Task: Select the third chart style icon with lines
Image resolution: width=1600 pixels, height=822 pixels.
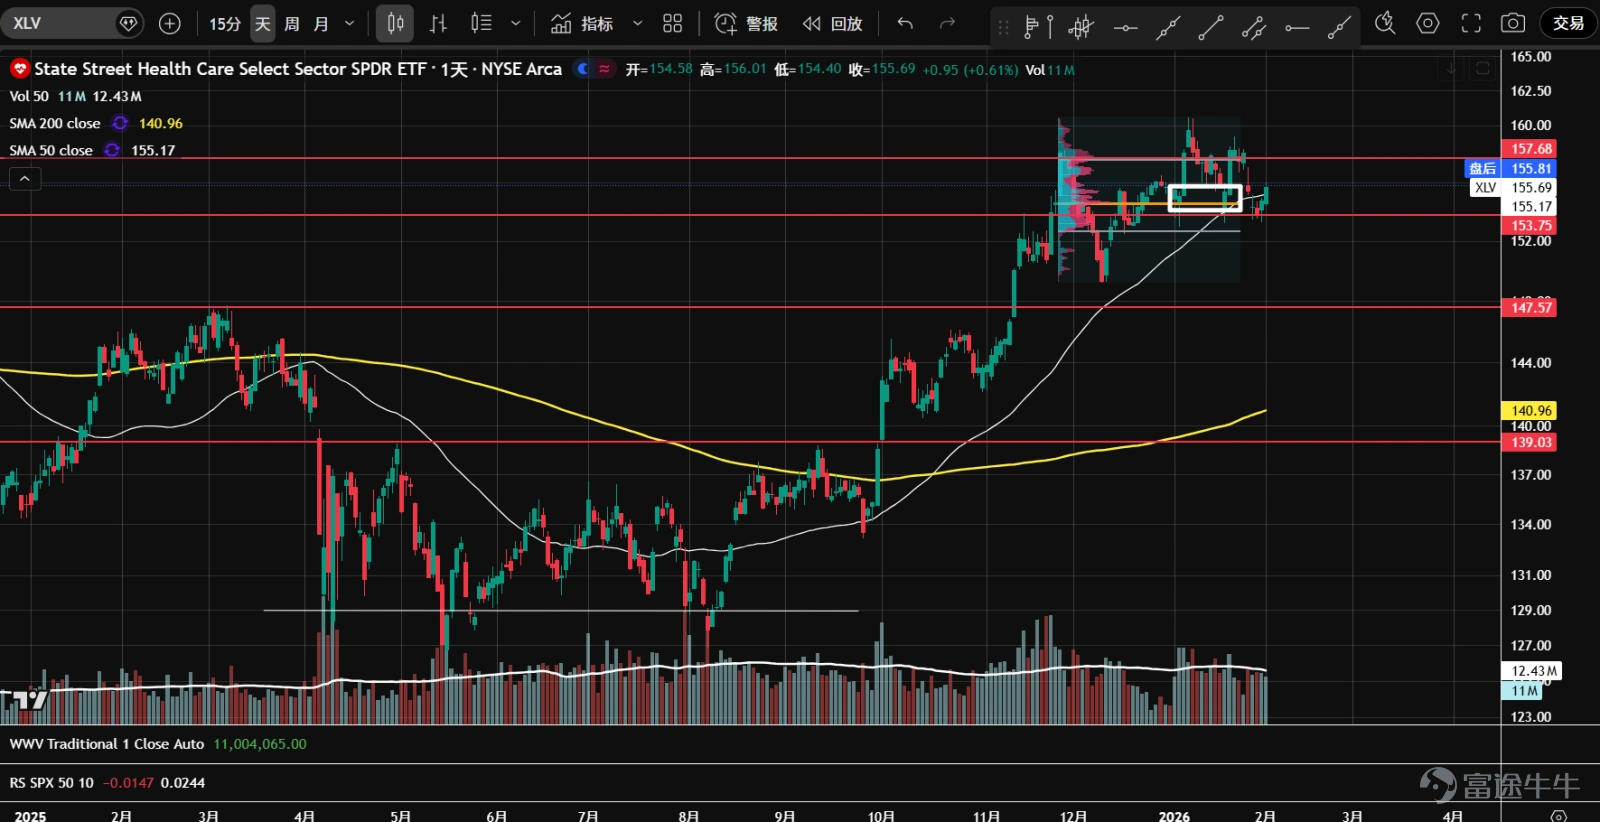Action: pos(481,23)
